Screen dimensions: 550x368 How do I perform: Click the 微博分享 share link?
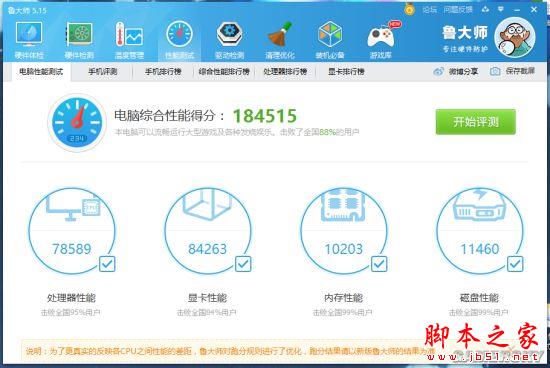point(456,71)
